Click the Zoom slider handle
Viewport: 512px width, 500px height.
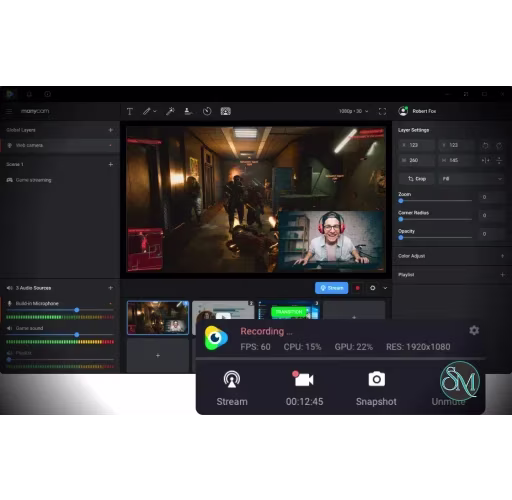tap(401, 201)
